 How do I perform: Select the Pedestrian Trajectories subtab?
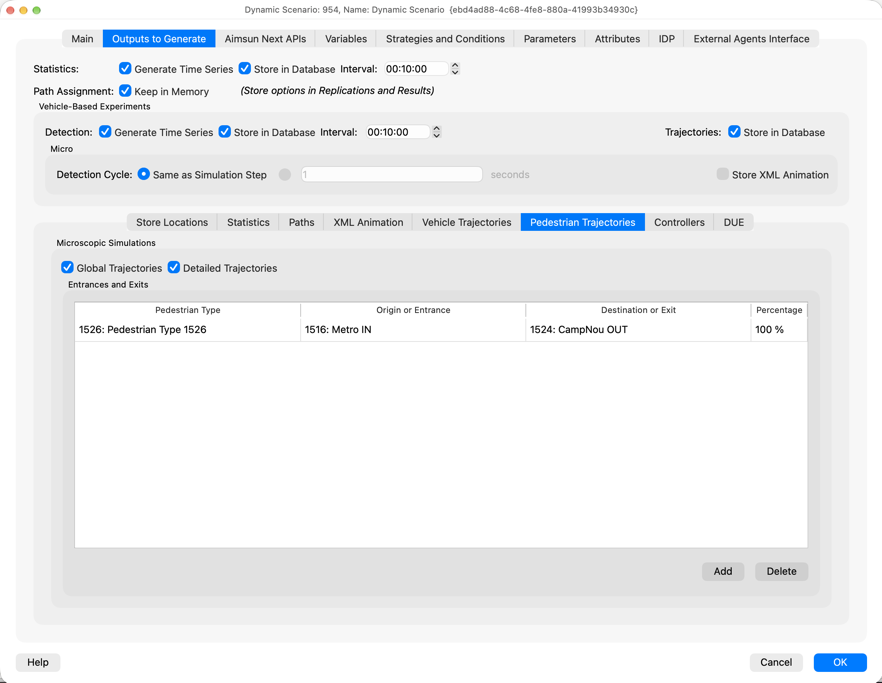pyautogui.click(x=583, y=222)
